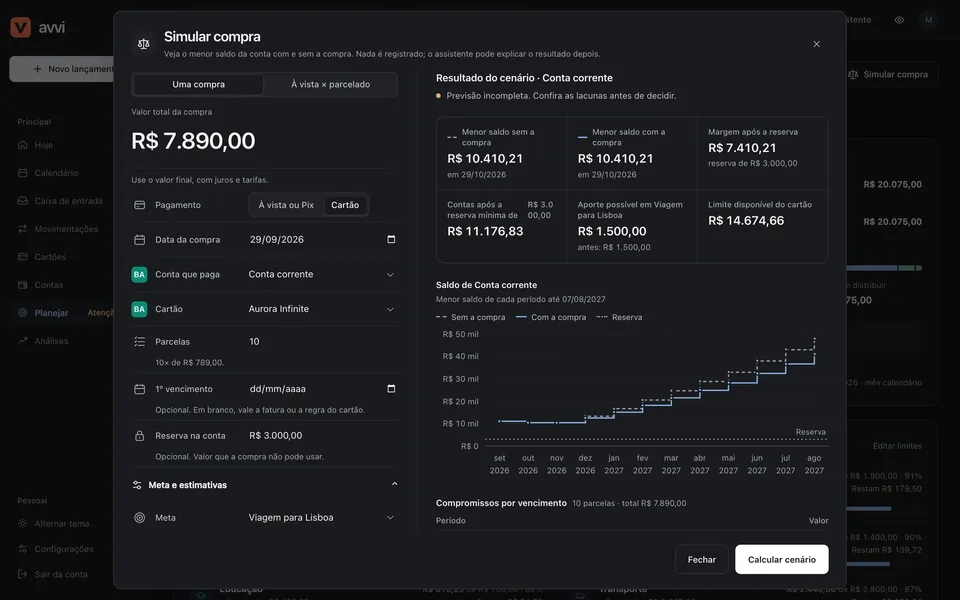
Task: Click the Alternar tema sun icon
Action: (23, 523)
